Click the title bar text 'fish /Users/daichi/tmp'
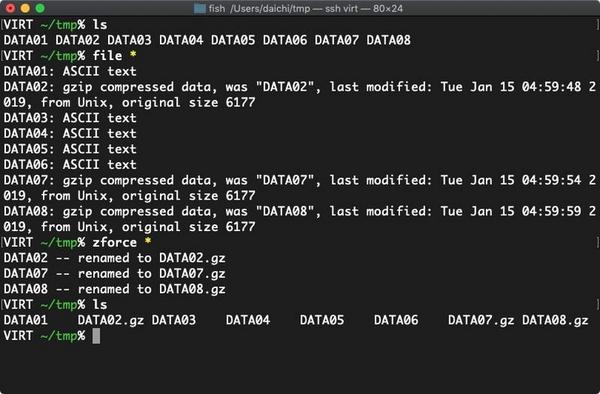The height and width of the screenshot is (394, 600). click(259, 8)
